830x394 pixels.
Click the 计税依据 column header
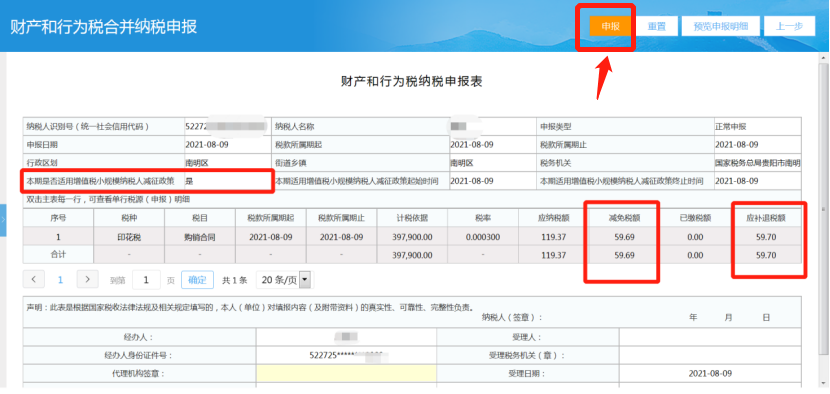coord(412,218)
